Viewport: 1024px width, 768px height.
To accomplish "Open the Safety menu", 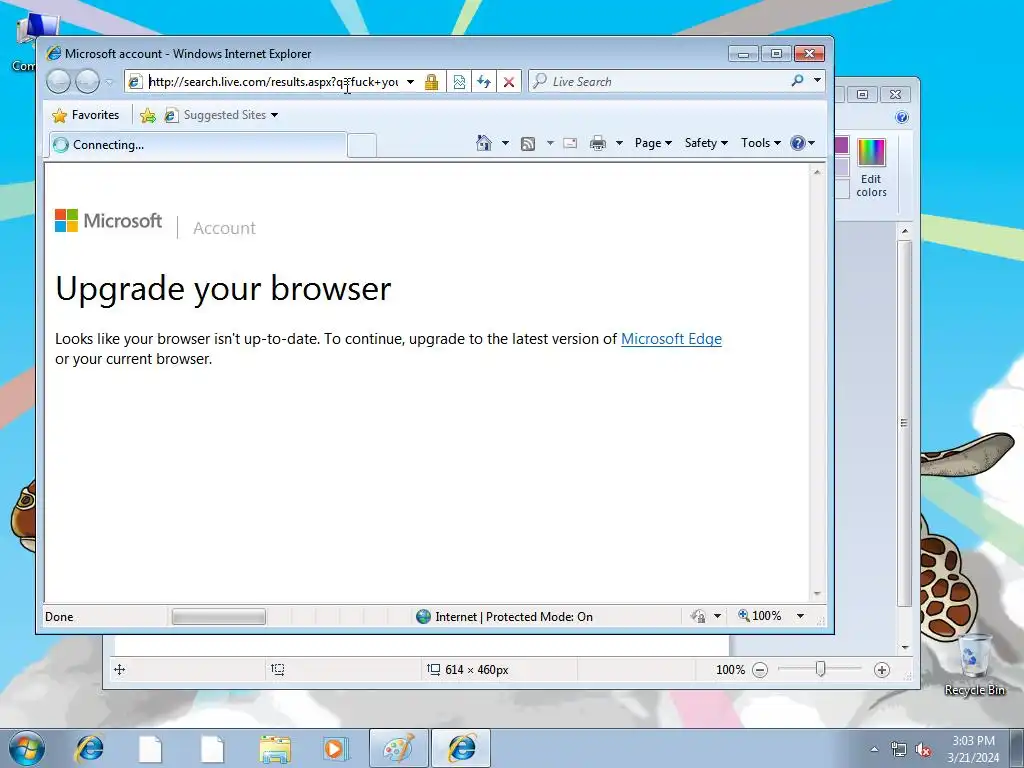I will [x=706, y=143].
